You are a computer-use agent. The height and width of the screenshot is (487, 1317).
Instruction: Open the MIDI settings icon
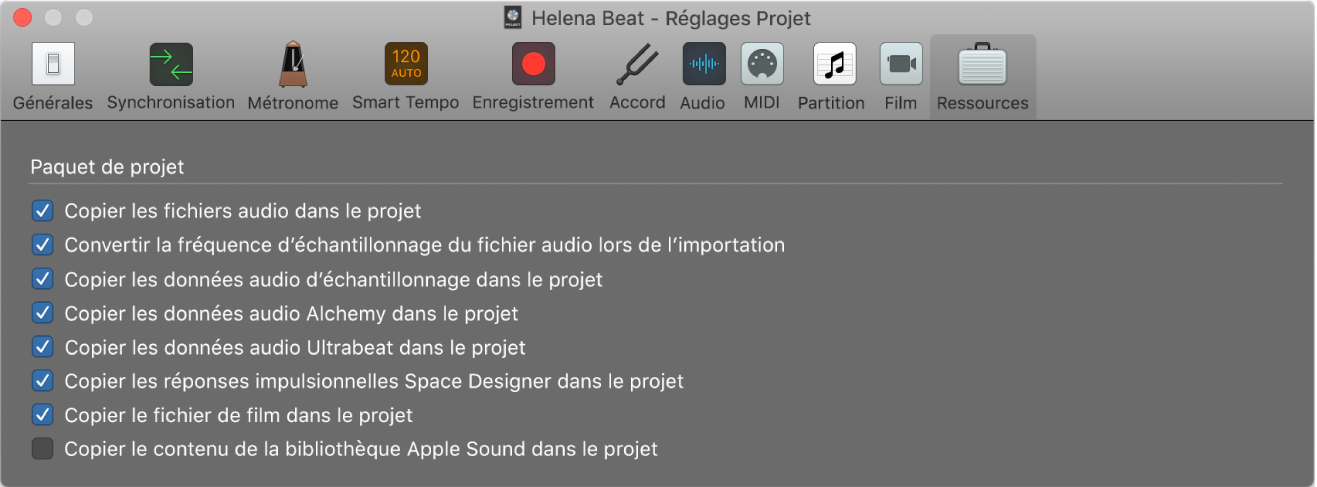[762, 65]
